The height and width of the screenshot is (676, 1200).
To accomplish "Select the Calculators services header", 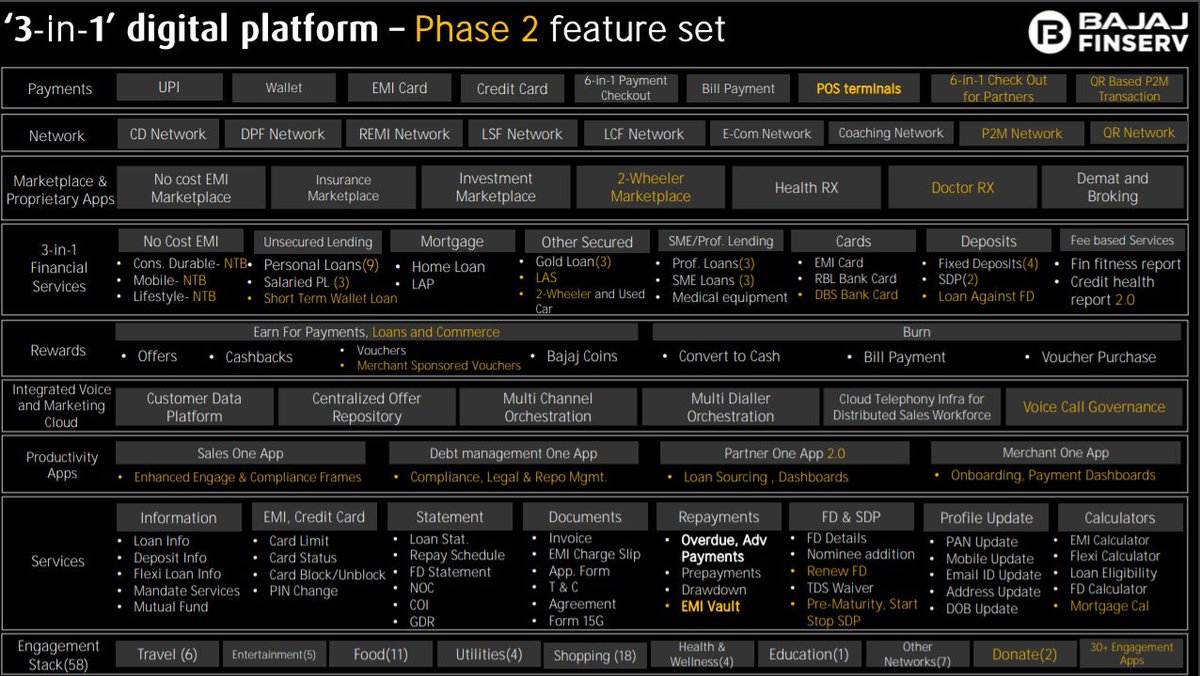I will coord(1120,517).
